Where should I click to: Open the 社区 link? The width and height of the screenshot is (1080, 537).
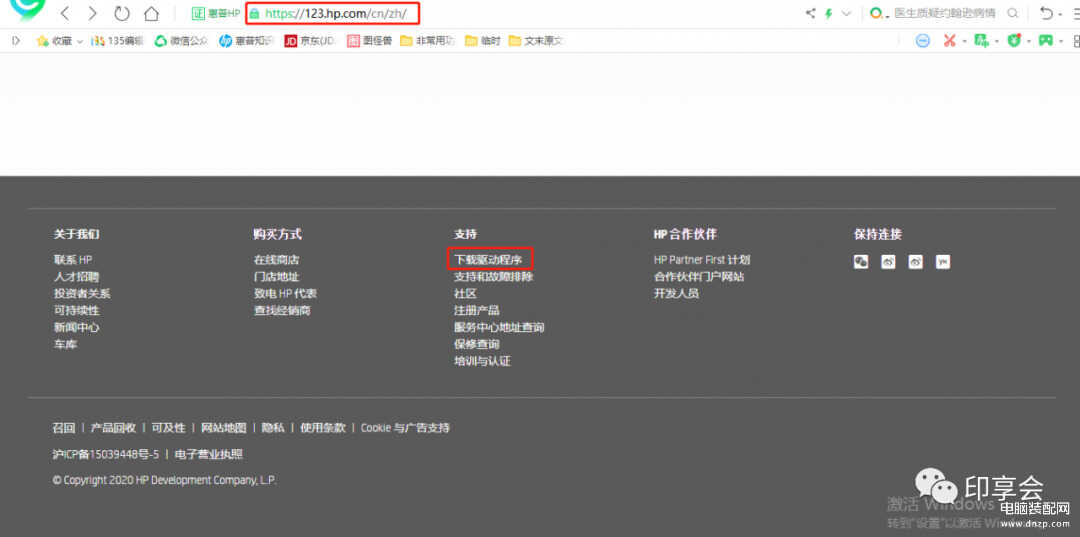coord(465,293)
